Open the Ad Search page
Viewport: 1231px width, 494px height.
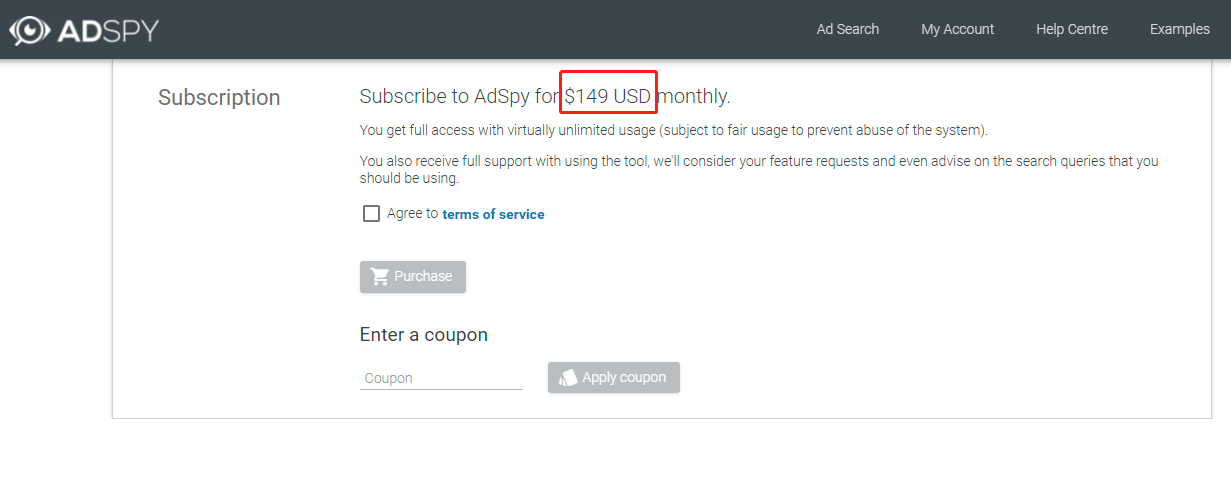pos(847,29)
